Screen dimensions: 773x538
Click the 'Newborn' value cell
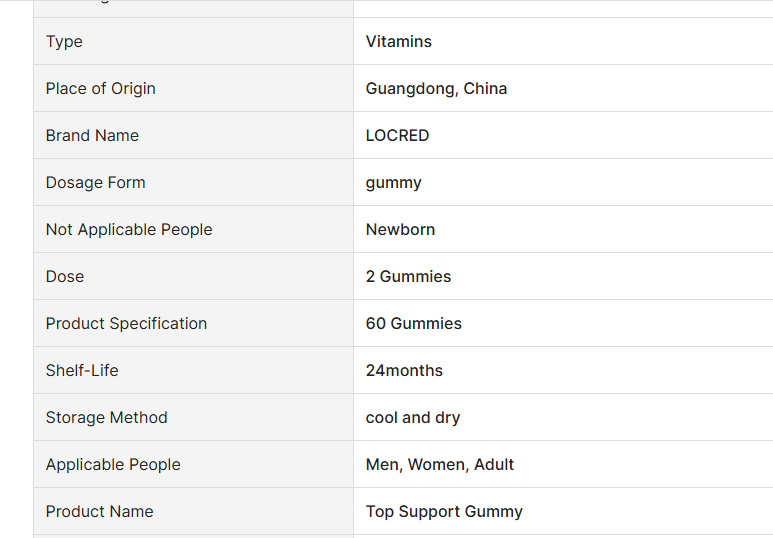(x=400, y=230)
